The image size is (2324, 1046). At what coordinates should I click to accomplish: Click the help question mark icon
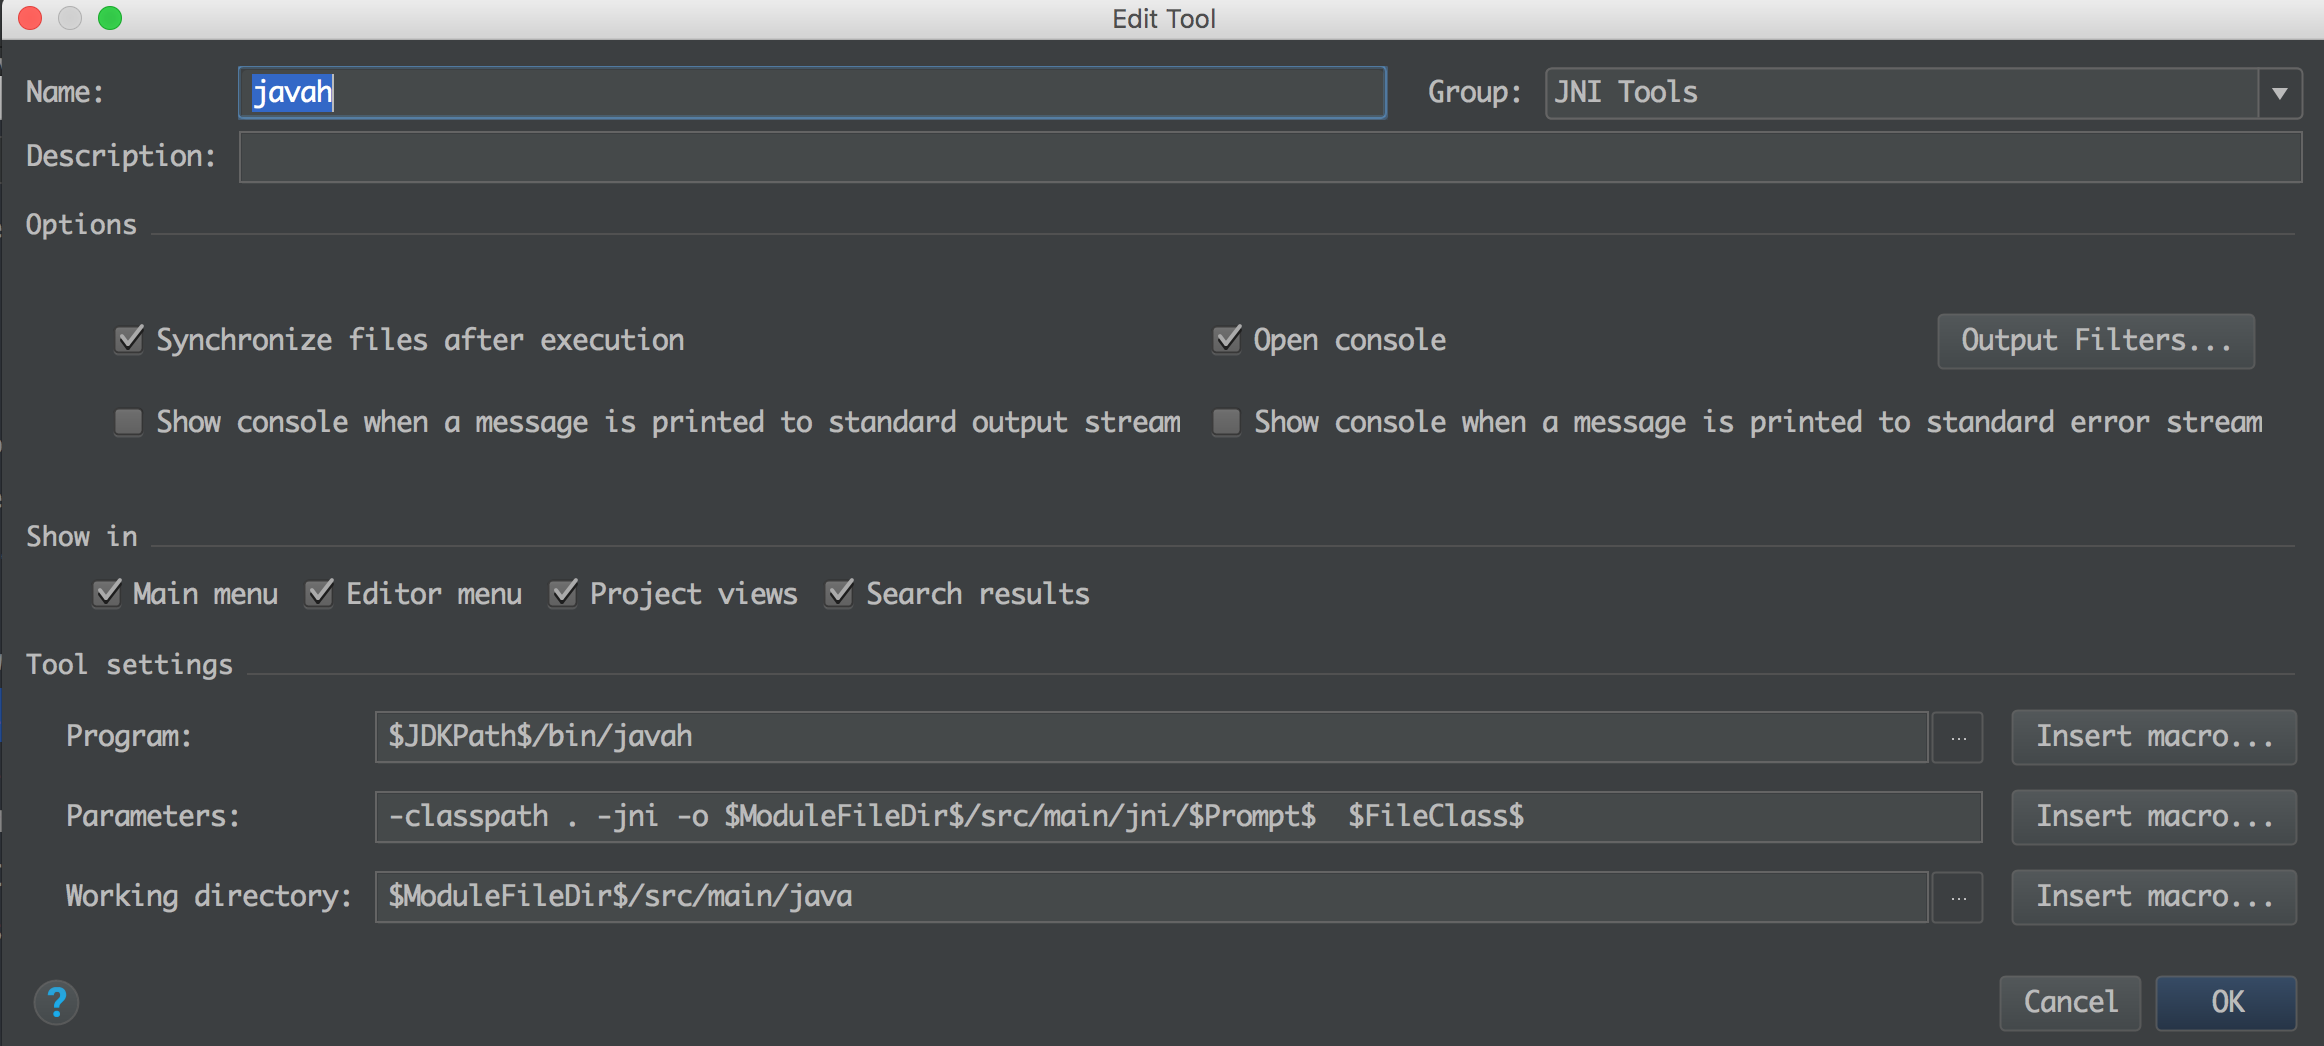pyautogui.click(x=56, y=1002)
